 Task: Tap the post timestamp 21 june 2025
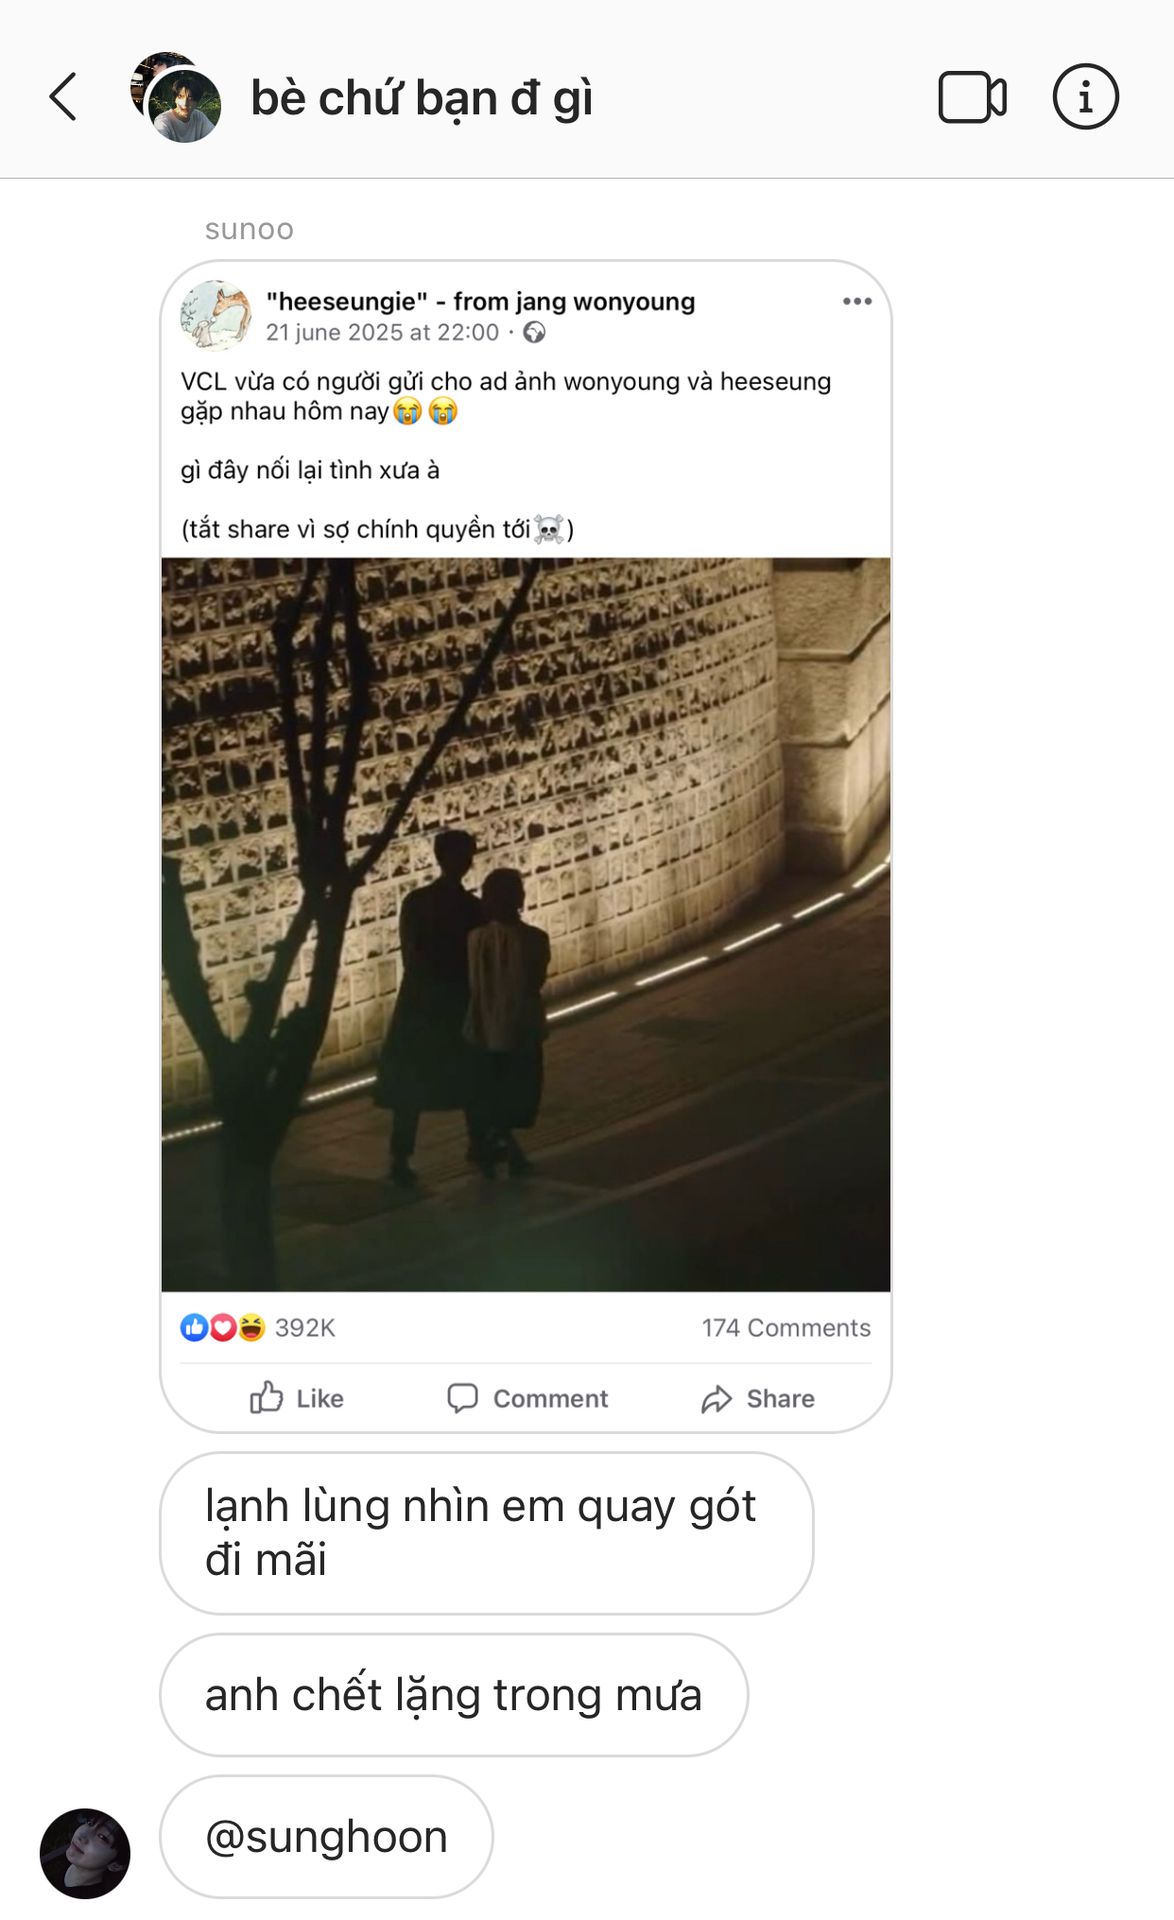point(382,333)
